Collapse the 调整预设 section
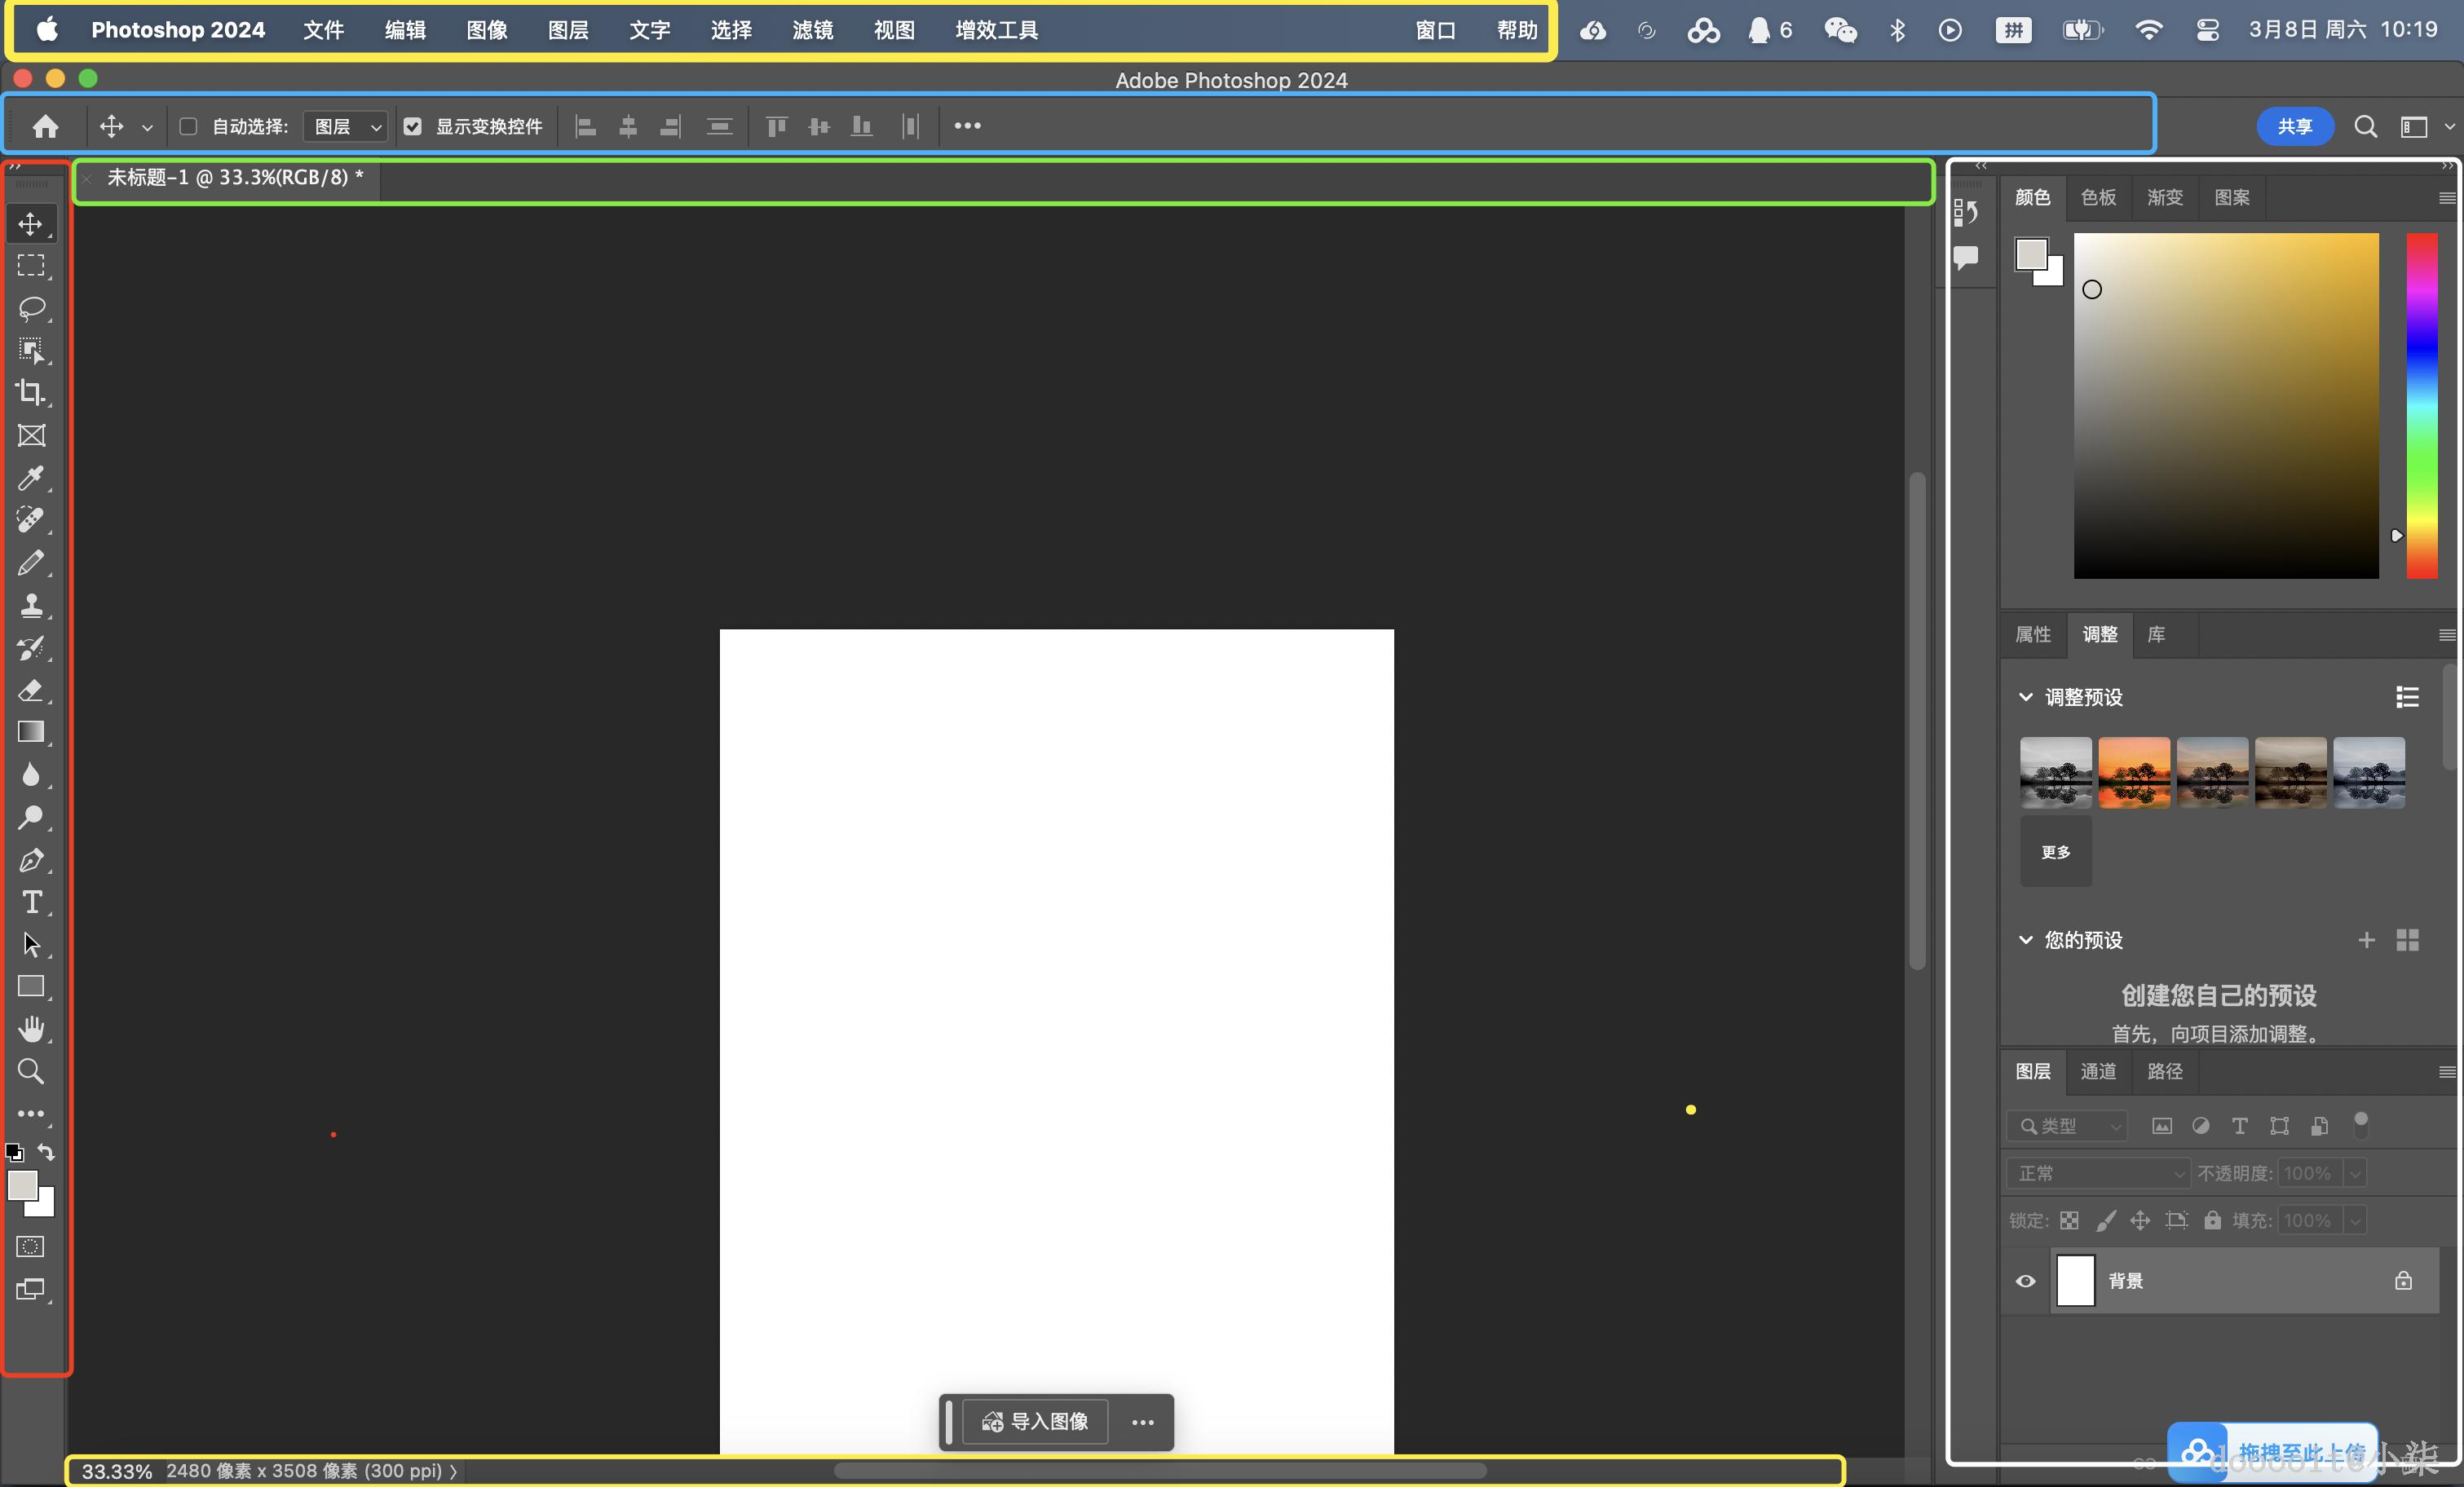Image resolution: width=2464 pixels, height=1487 pixels. coord(2025,697)
